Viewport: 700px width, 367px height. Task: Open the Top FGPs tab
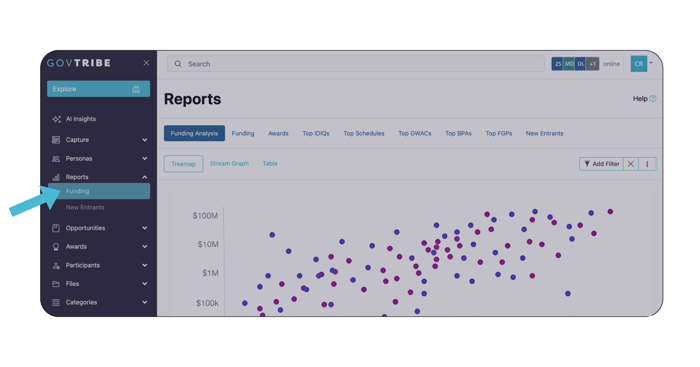499,133
